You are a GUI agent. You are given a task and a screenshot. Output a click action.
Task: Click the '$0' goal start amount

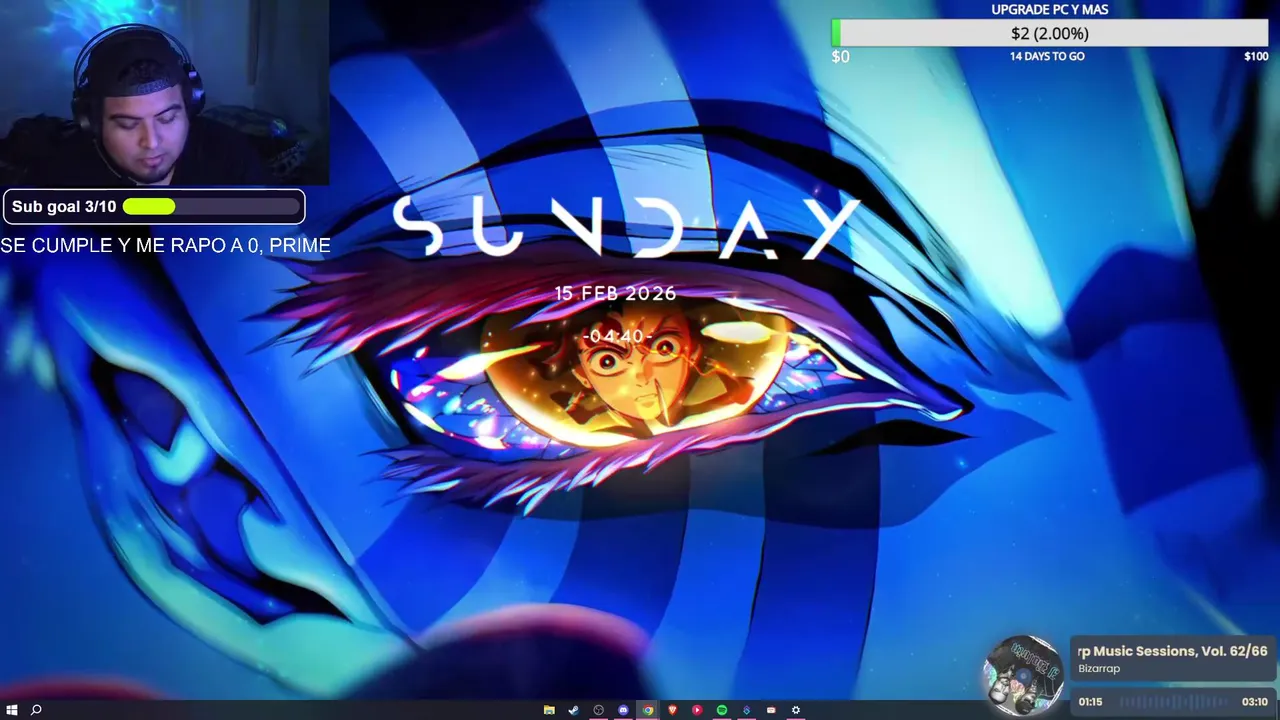coord(840,57)
